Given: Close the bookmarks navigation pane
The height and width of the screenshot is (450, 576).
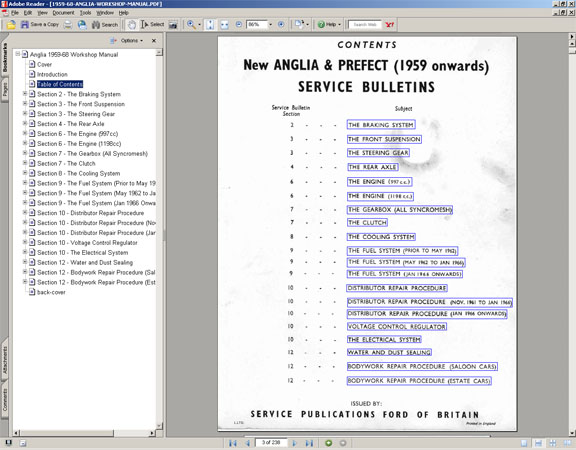Looking at the screenshot, I should click(x=154, y=41).
